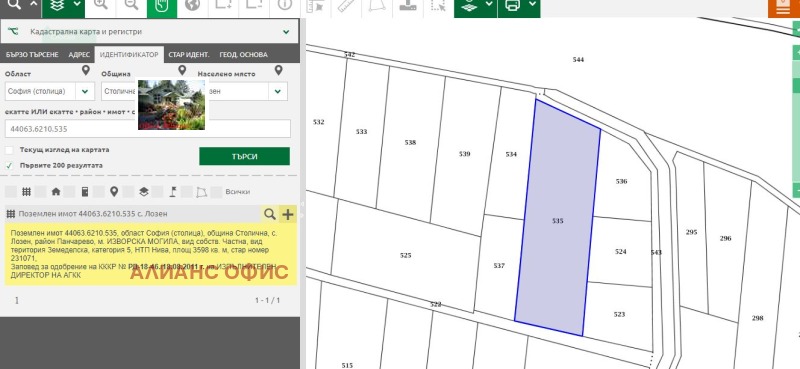
Task: Open the Община Столична dropdown
Action: (119, 91)
